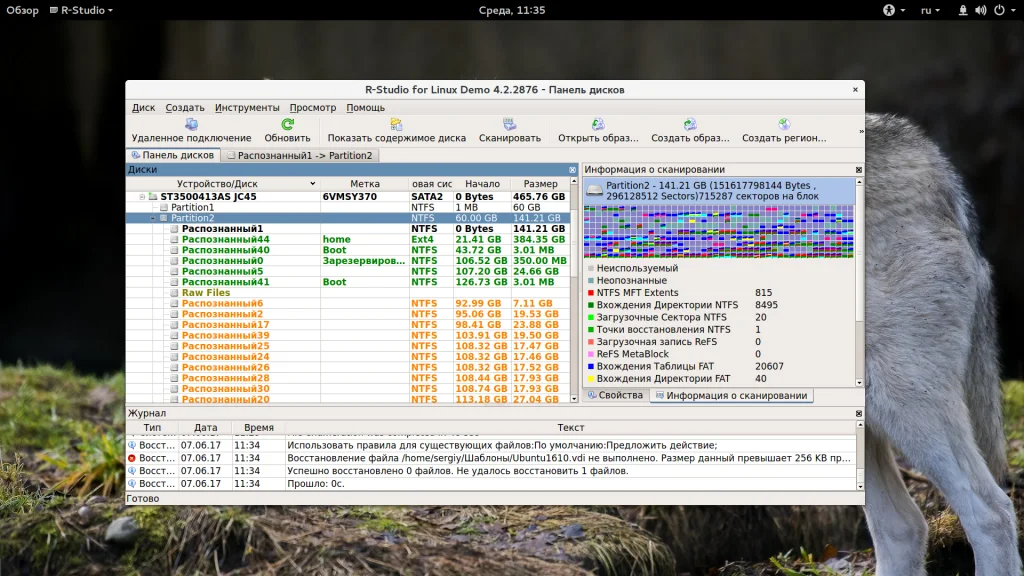
Task: Click the Create Image (Создать образ) icon
Action: coord(690,125)
